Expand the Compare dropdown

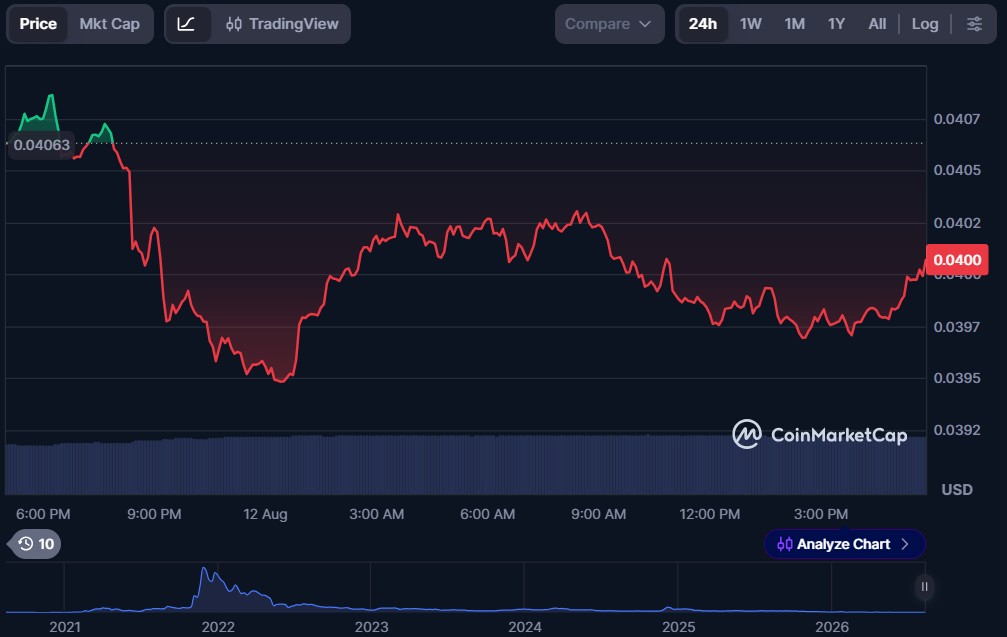click(609, 24)
